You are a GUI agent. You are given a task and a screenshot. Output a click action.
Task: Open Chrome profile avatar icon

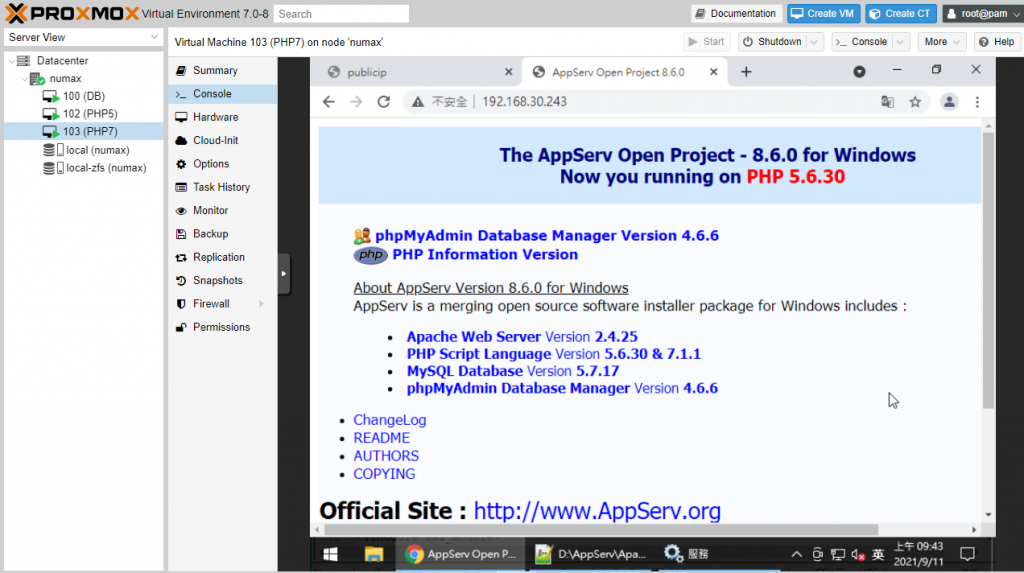[x=949, y=102]
